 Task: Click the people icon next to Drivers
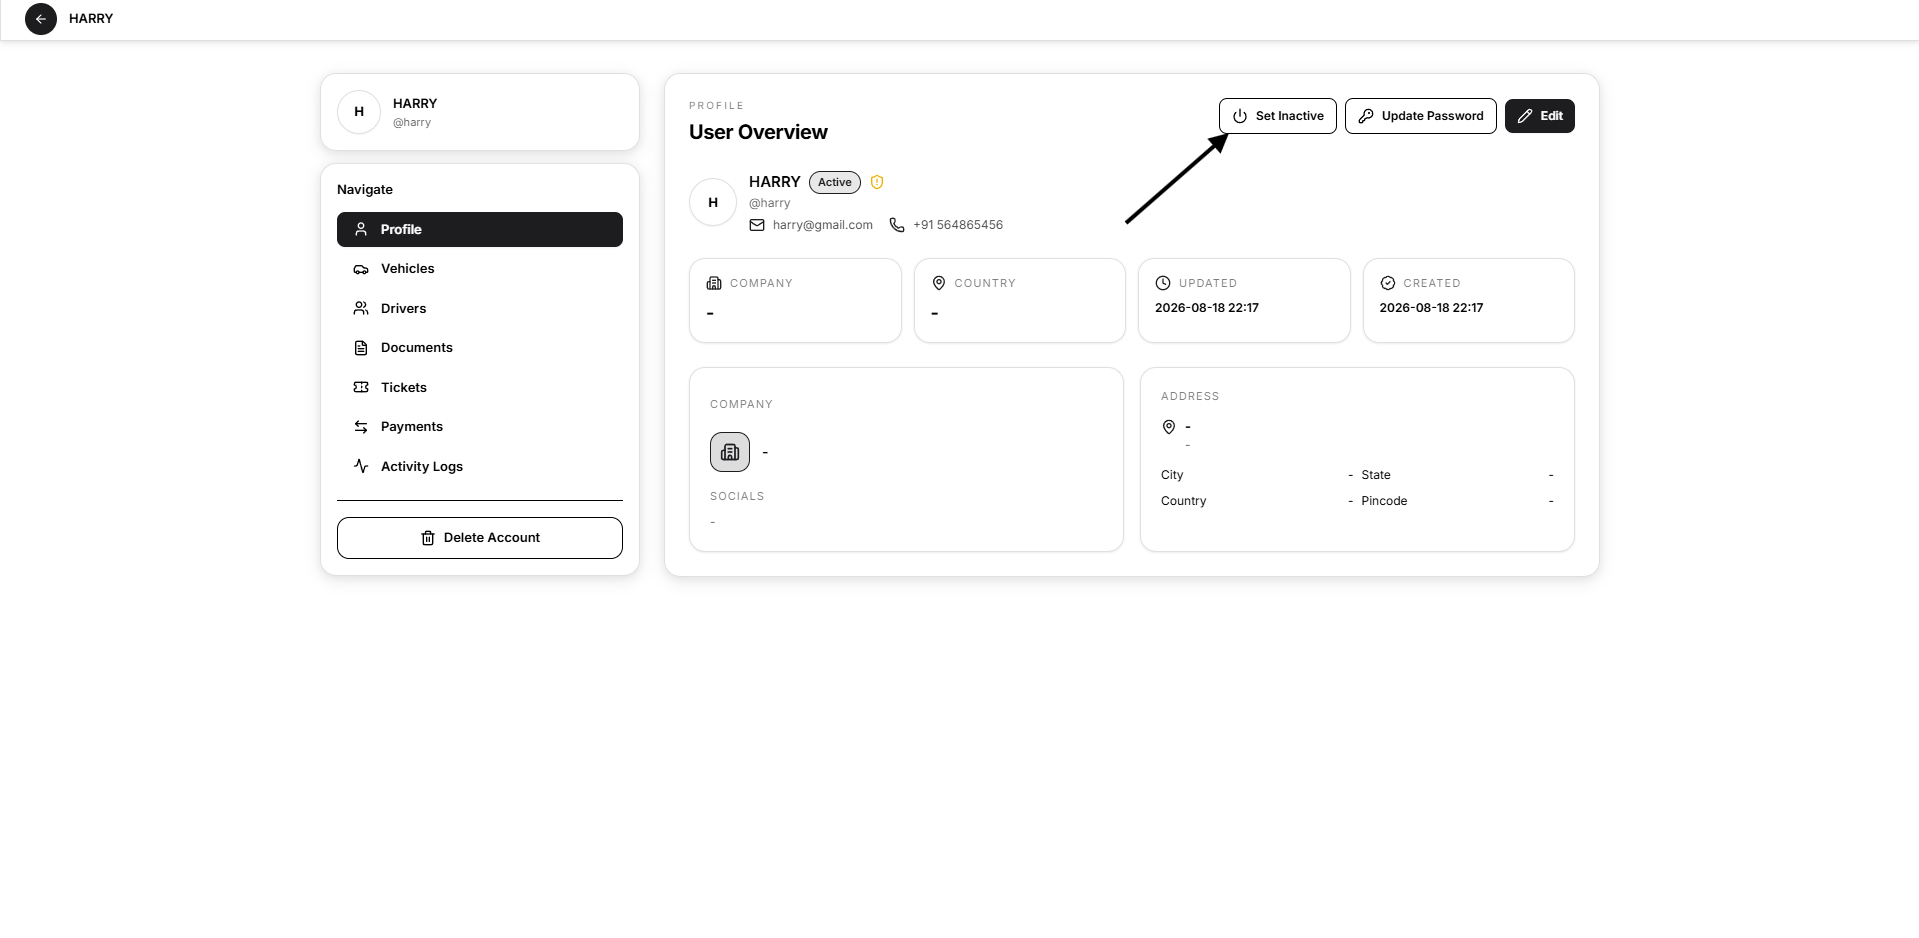[x=361, y=308]
